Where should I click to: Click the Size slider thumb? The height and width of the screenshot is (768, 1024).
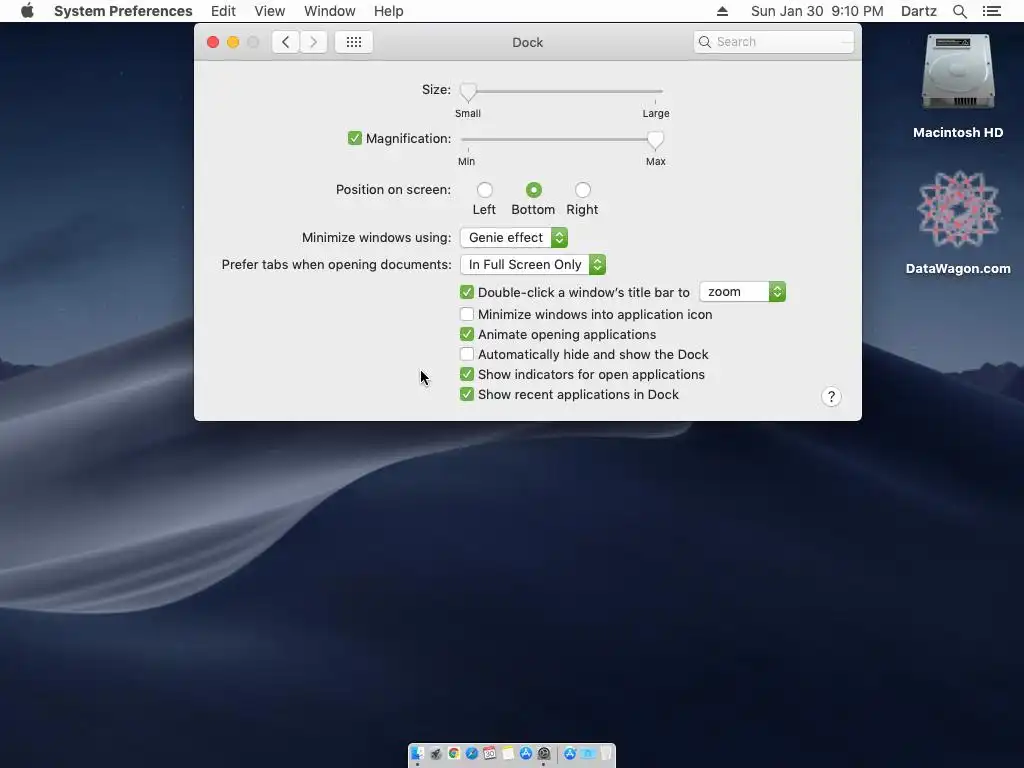(x=468, y=92)
